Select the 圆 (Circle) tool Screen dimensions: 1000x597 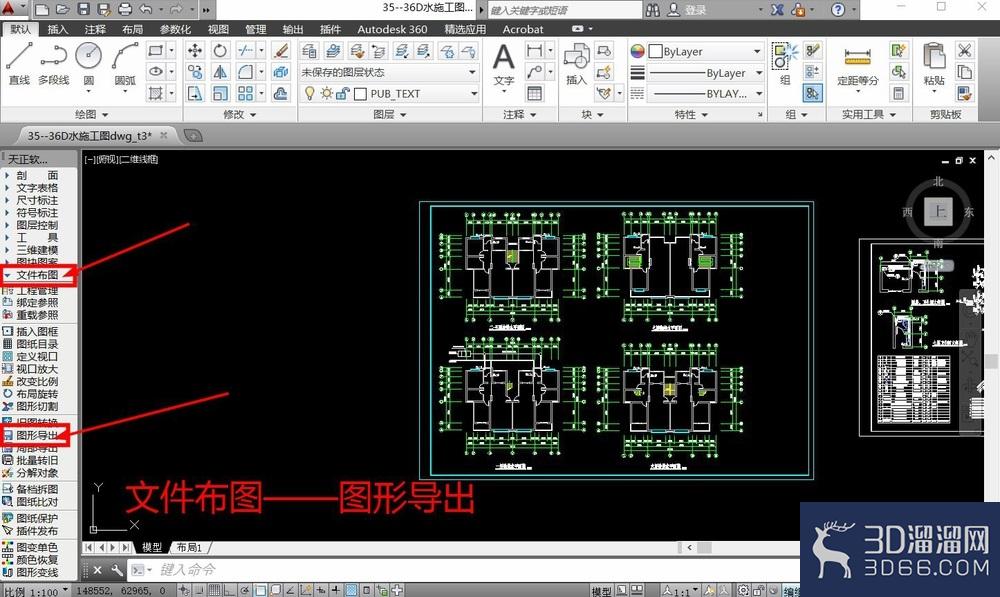(x=89, y=63)
